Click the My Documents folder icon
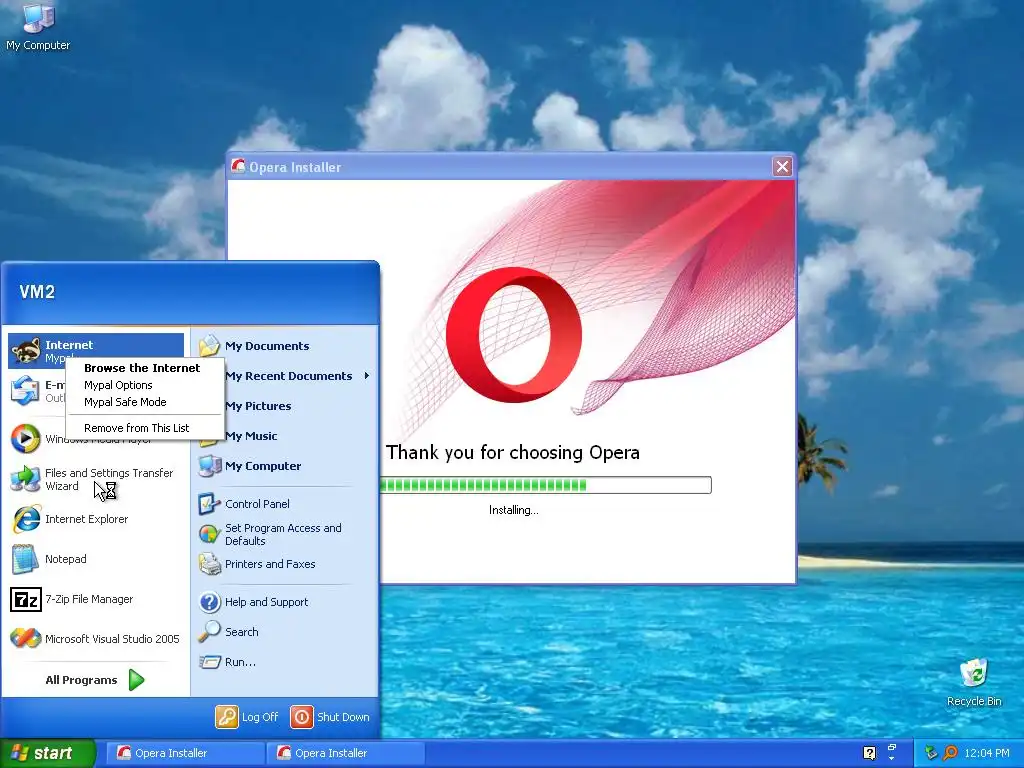The height and width of the screenshot is (768, 1024). coord(210,346)
